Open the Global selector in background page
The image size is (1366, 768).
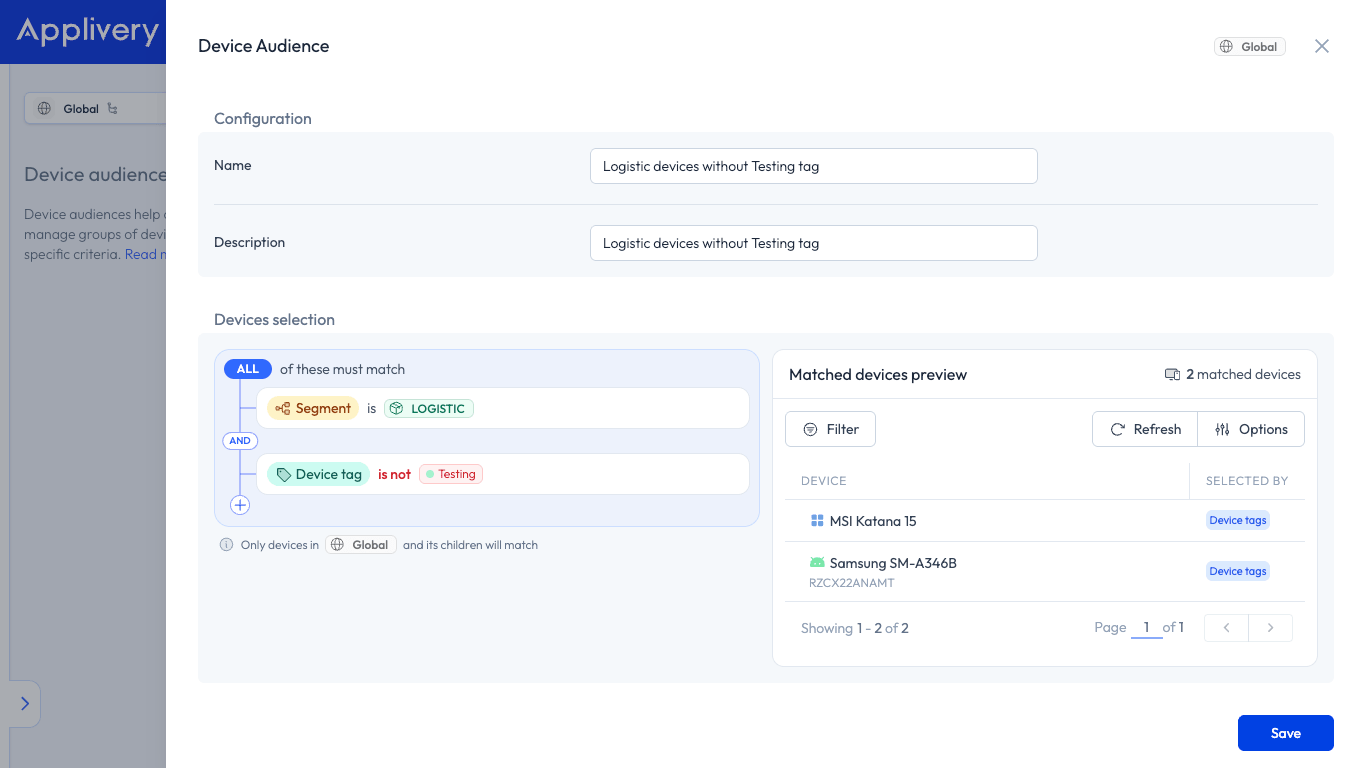tap(94, 109)
